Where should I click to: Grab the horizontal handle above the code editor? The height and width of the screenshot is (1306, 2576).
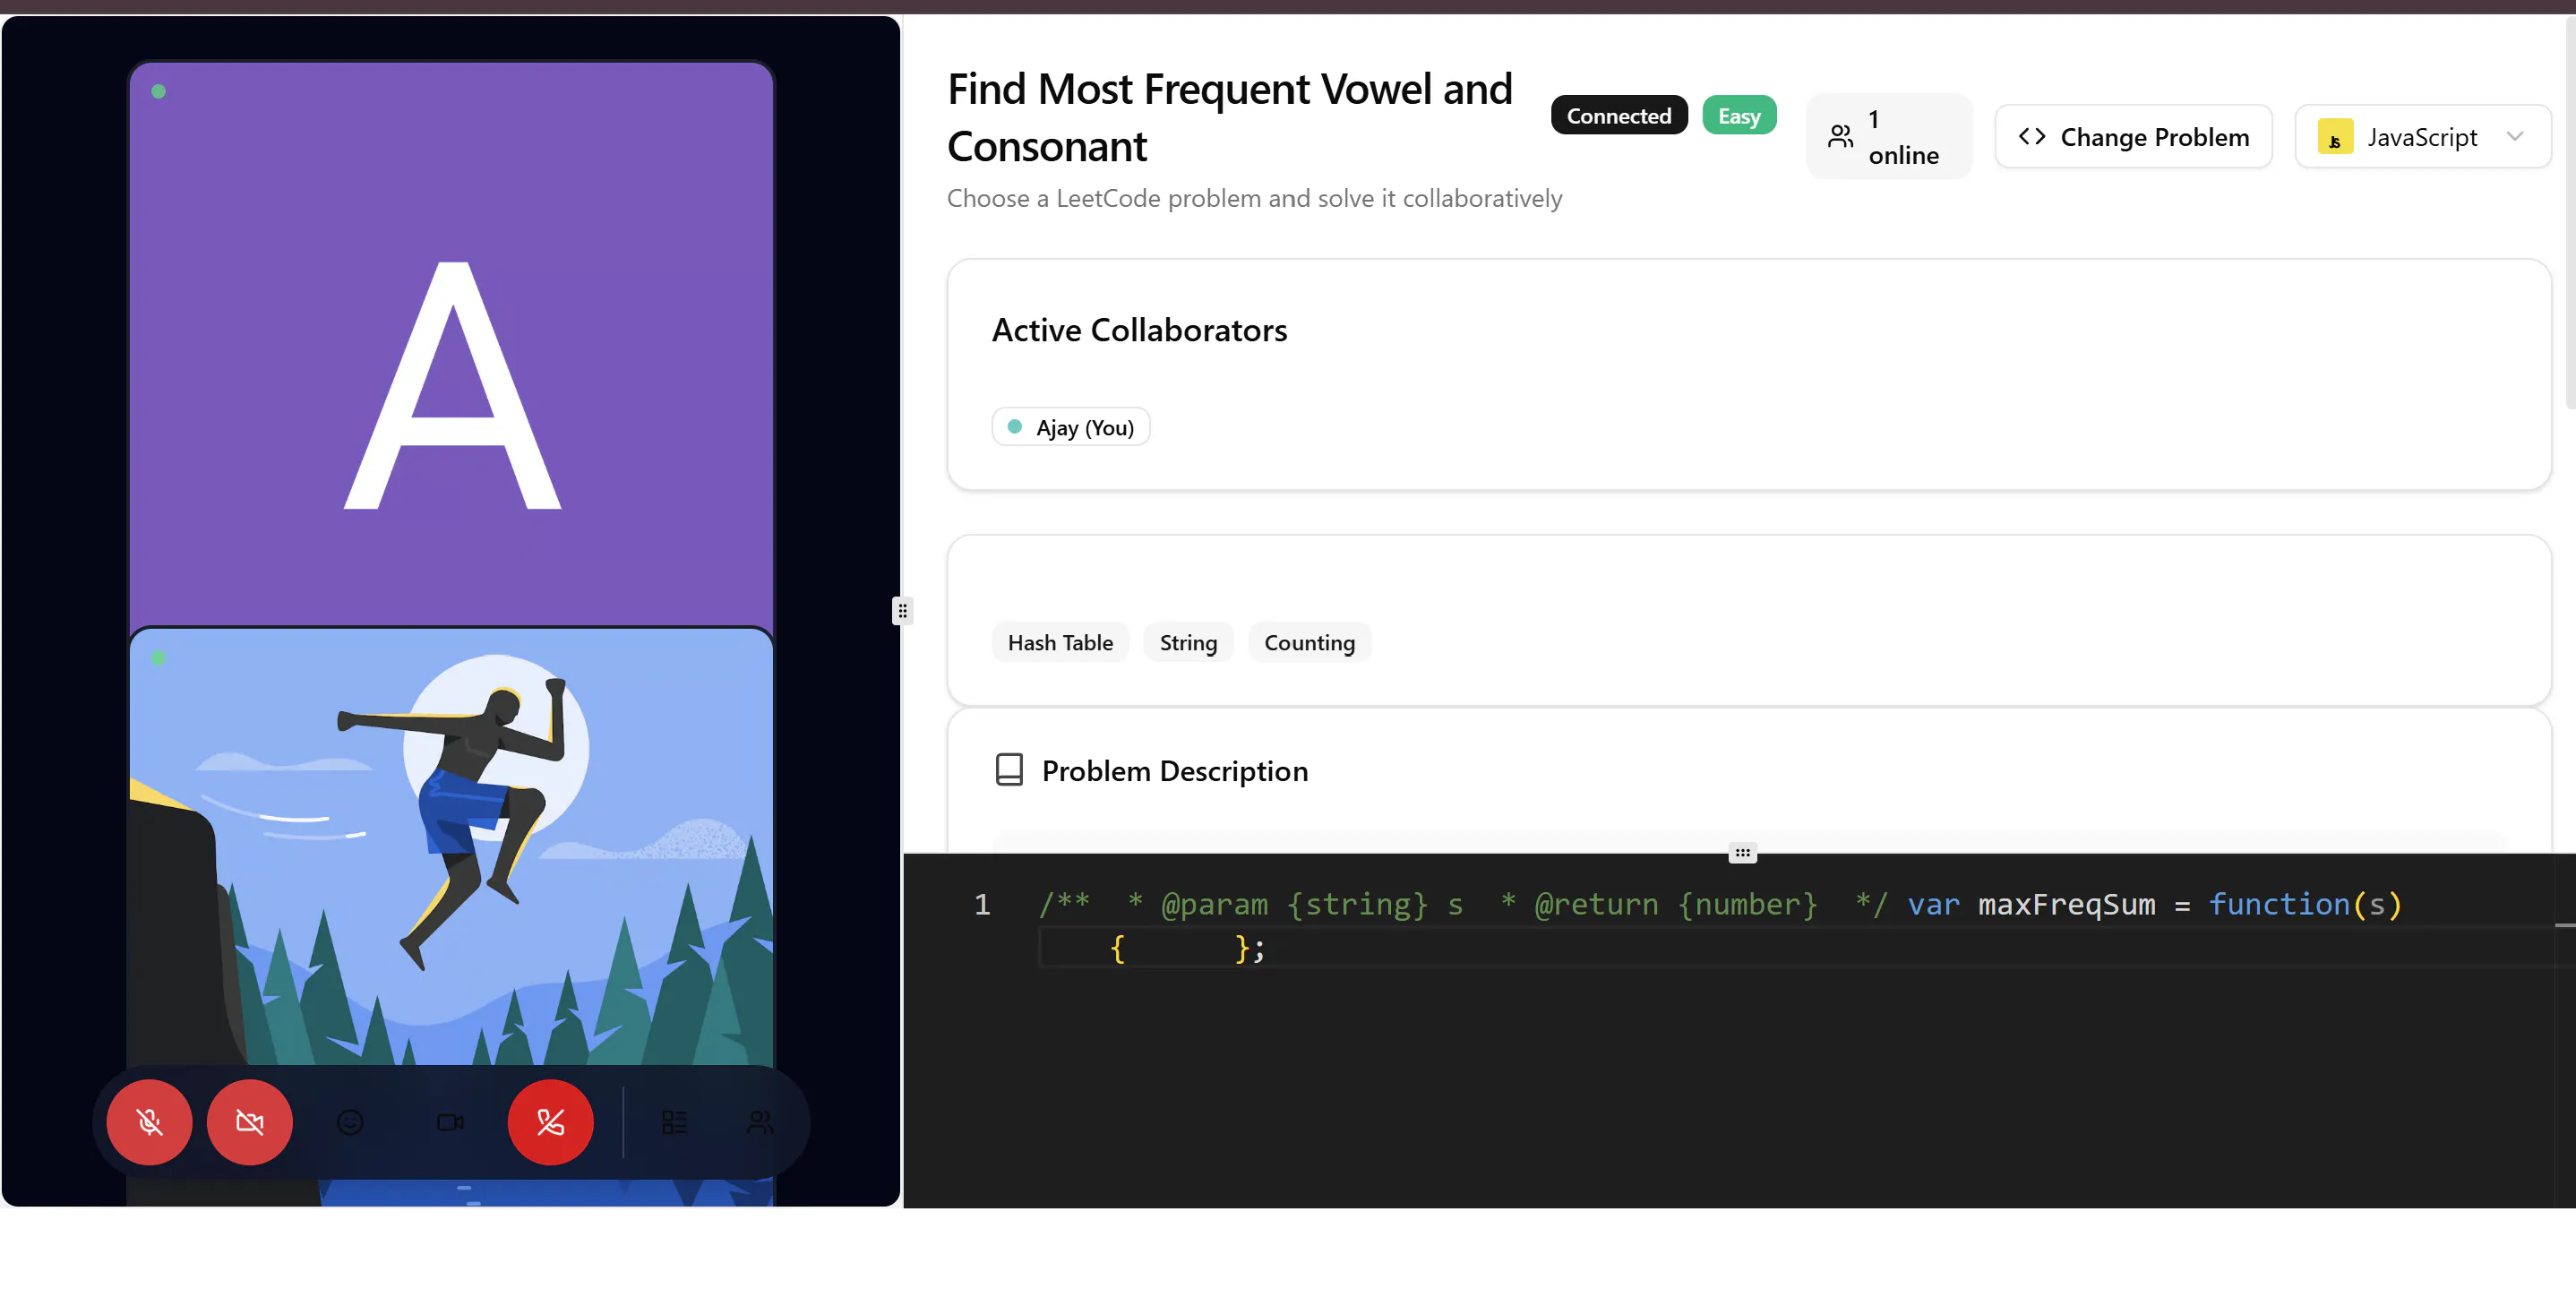(1742, 853)
